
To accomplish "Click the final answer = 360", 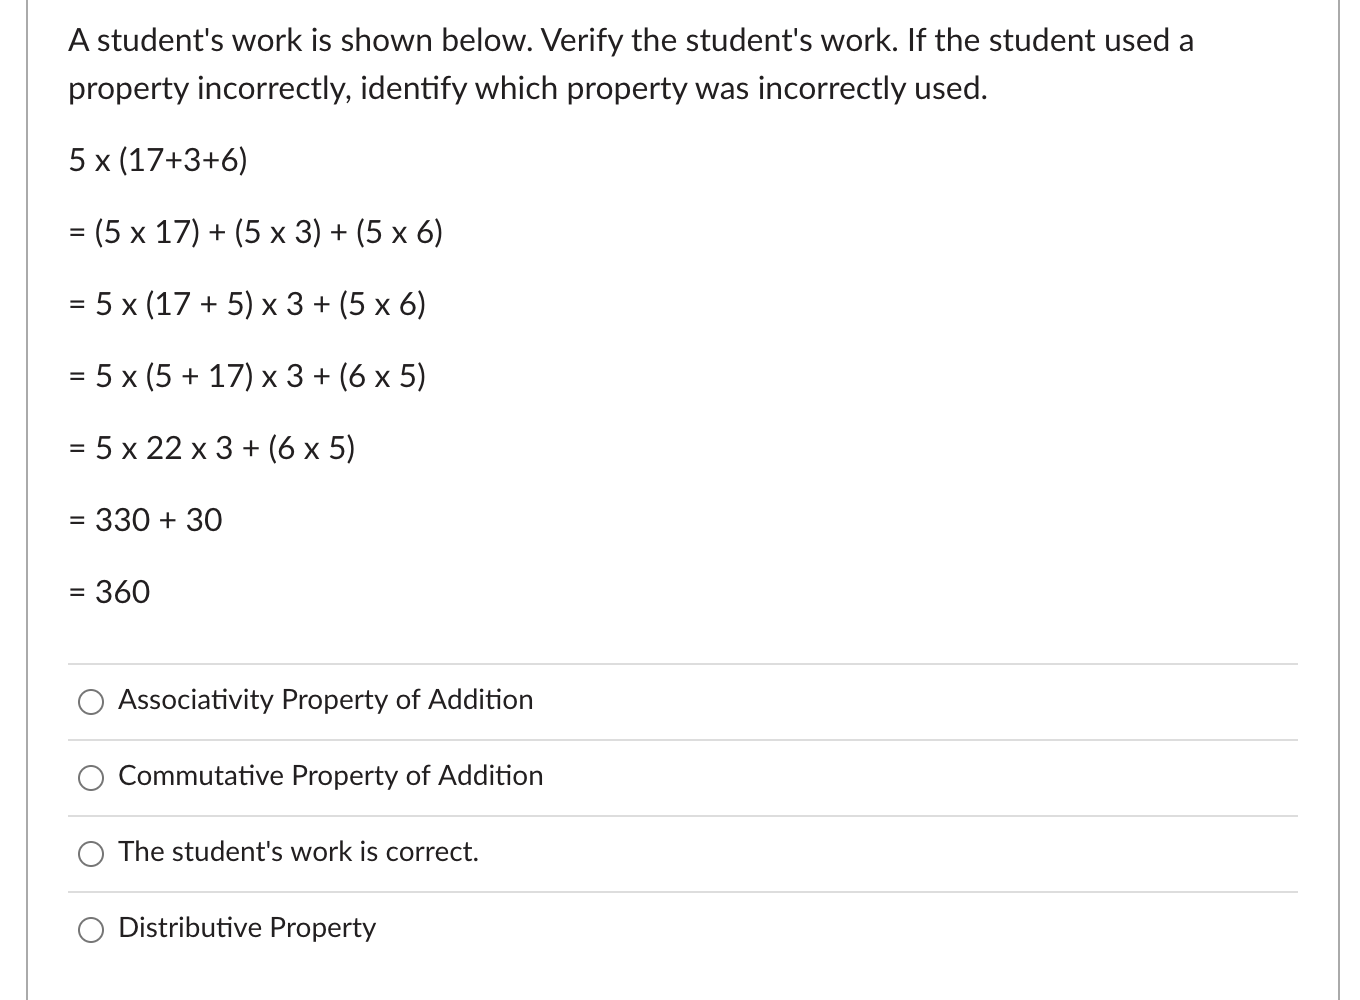I will pyautogui.click(x=108, y=592).
